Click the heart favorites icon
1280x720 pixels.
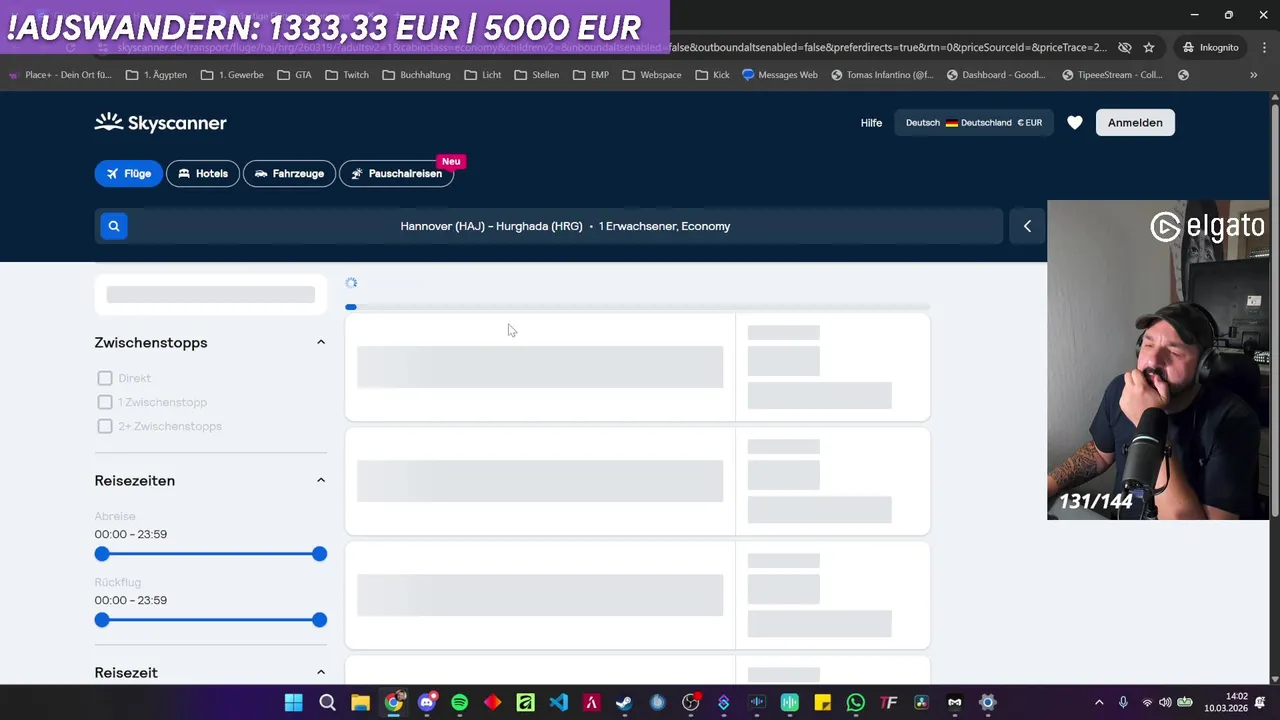(x=1074, y=122)
